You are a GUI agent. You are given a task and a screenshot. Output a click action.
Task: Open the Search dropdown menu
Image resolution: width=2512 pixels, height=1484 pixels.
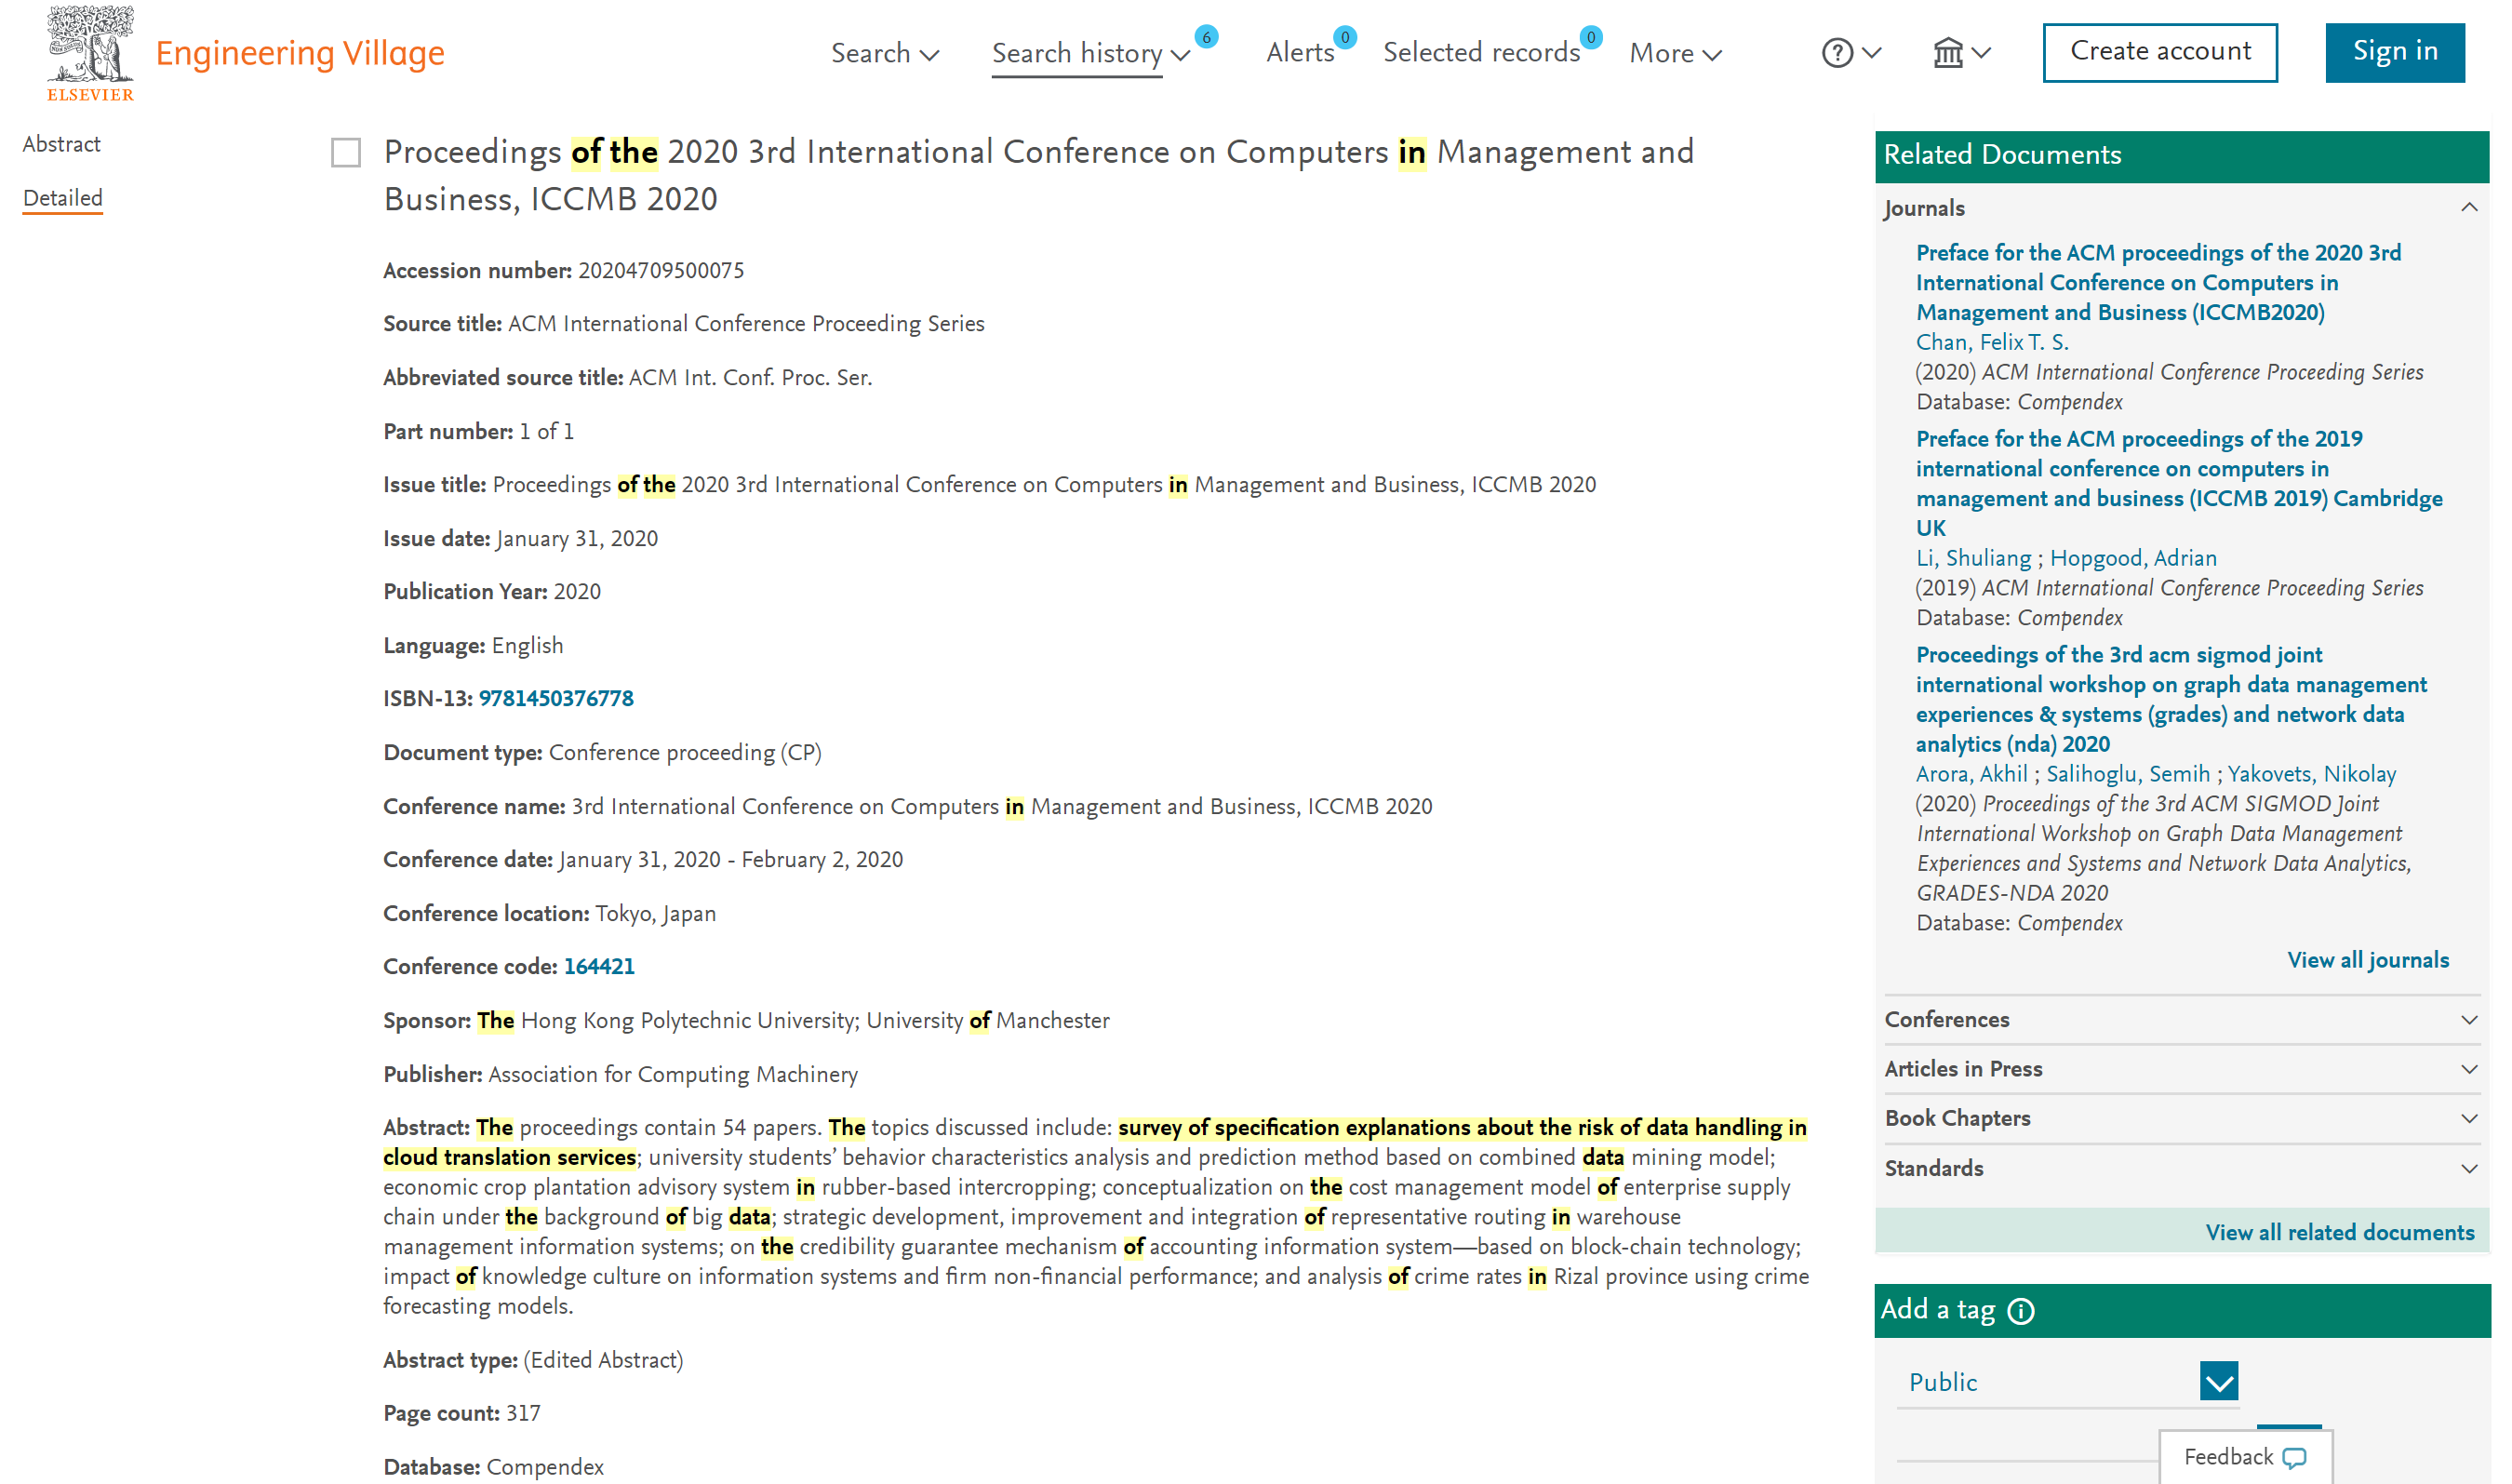click(885, 53)
